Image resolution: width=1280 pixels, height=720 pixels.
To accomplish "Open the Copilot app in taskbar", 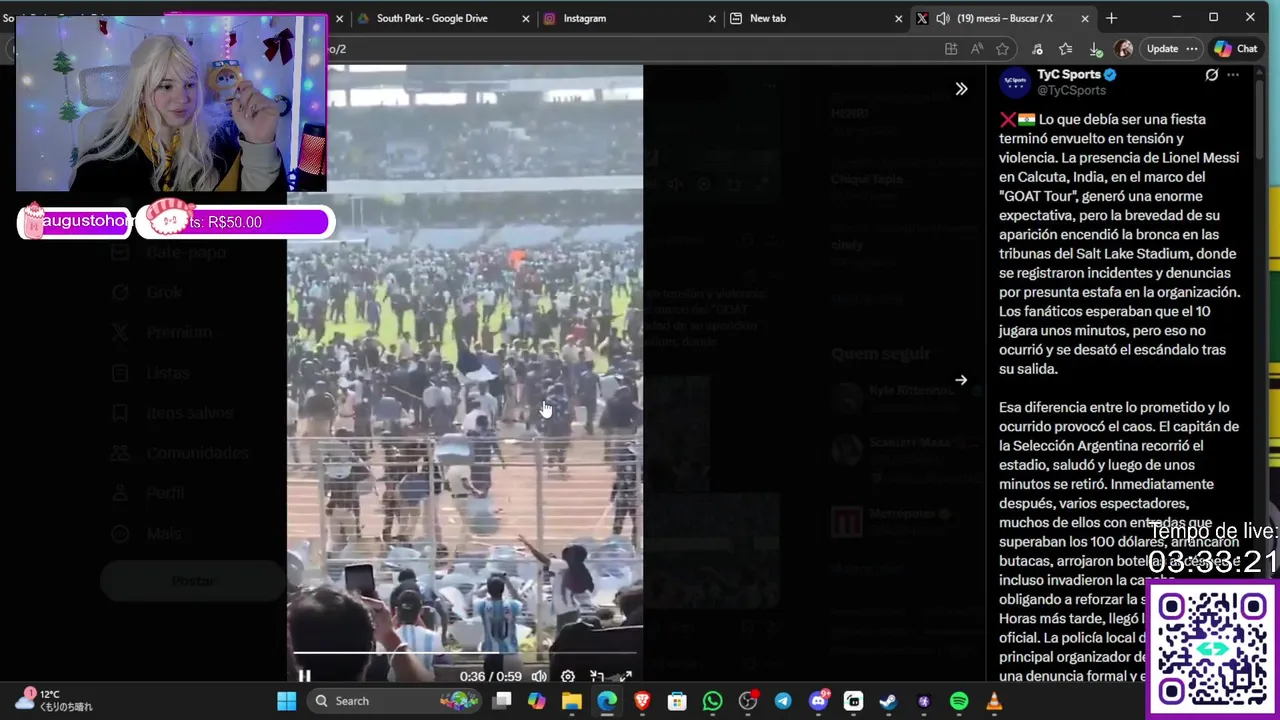I will tap(537, 701).
